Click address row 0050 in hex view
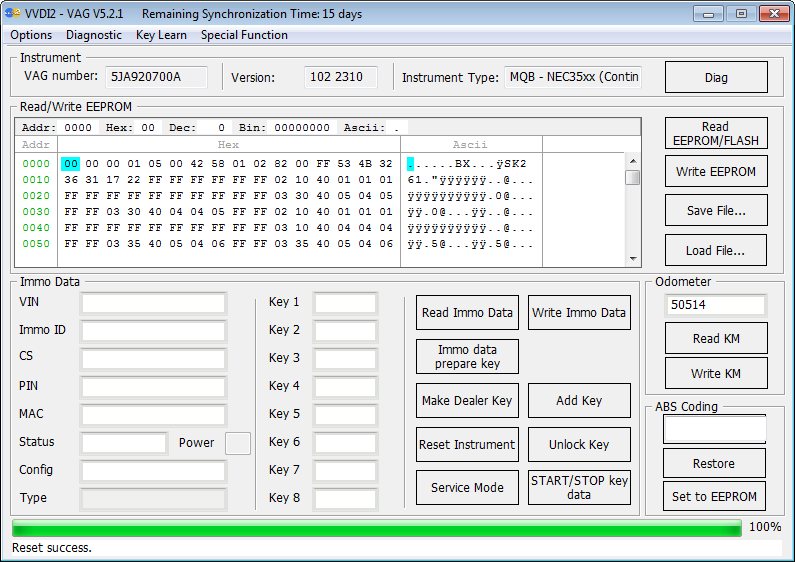 click(36, 243)
